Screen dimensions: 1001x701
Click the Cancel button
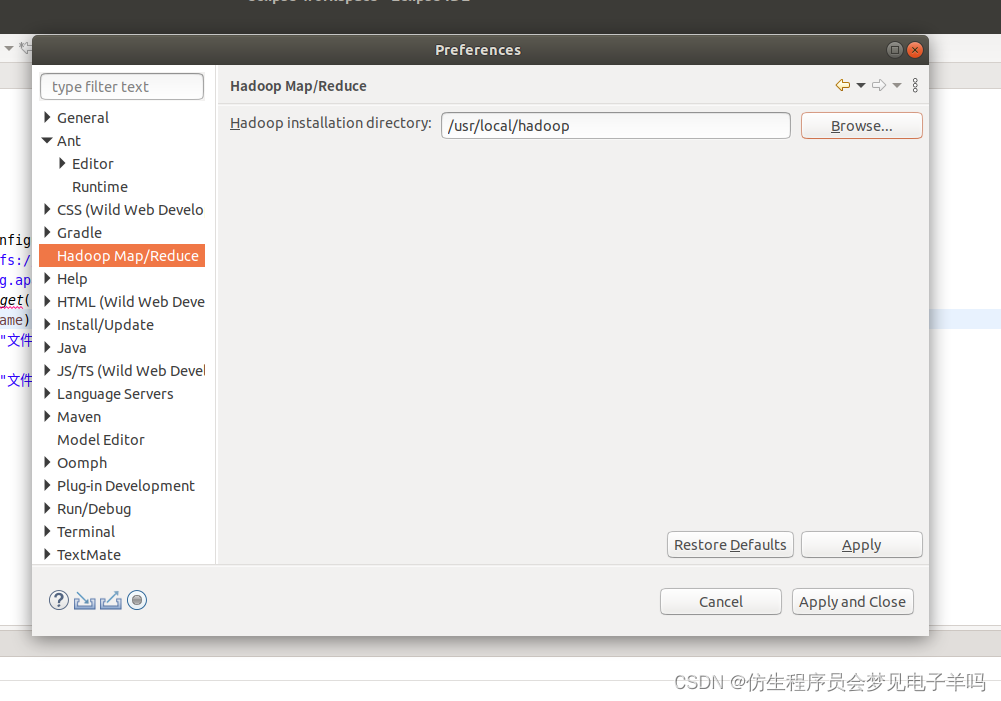tap(721, 601)
